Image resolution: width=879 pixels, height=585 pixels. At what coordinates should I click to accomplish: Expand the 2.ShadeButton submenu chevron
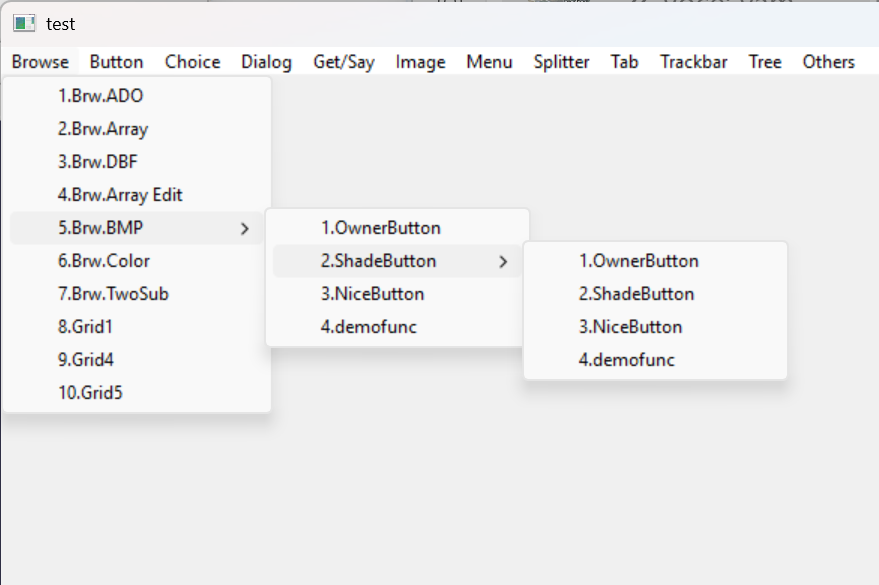503,262
